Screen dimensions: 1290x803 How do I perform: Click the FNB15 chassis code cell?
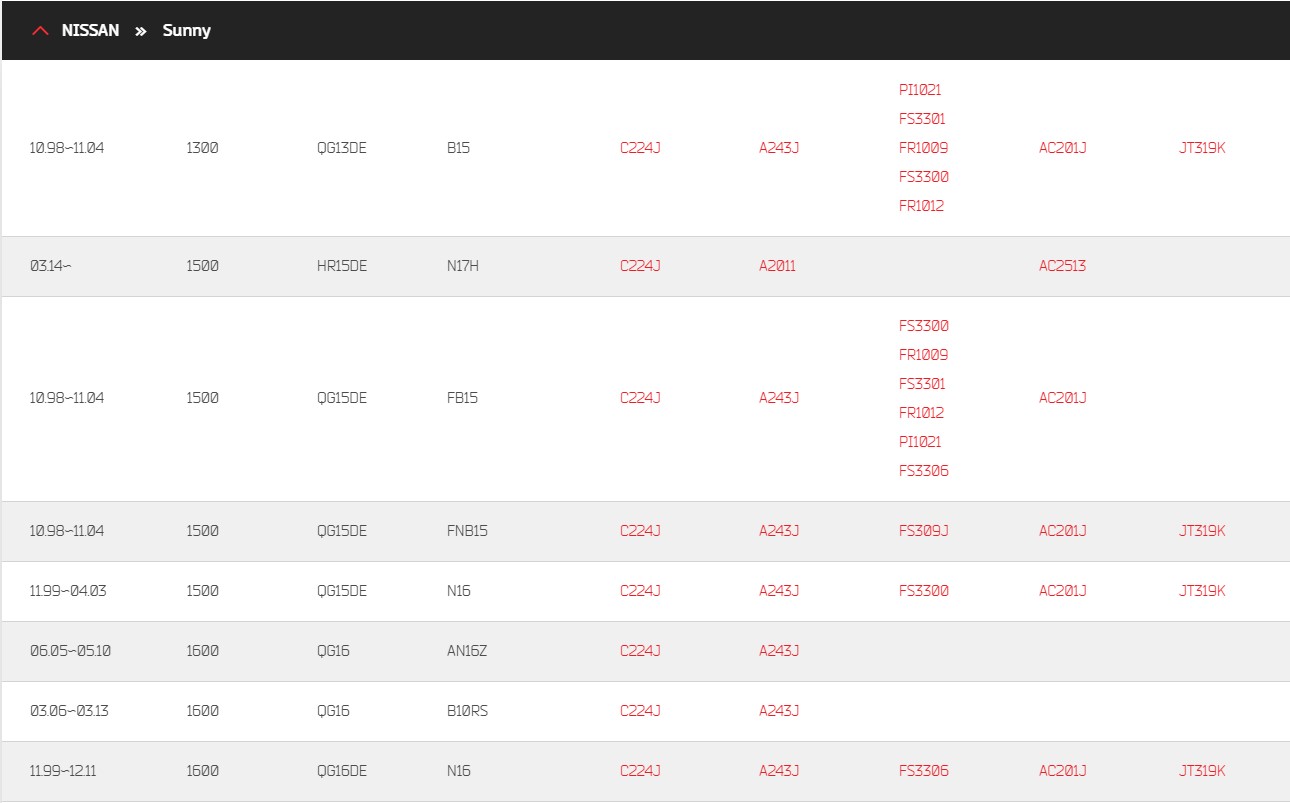pyautogui.click(x=467, y=531)
